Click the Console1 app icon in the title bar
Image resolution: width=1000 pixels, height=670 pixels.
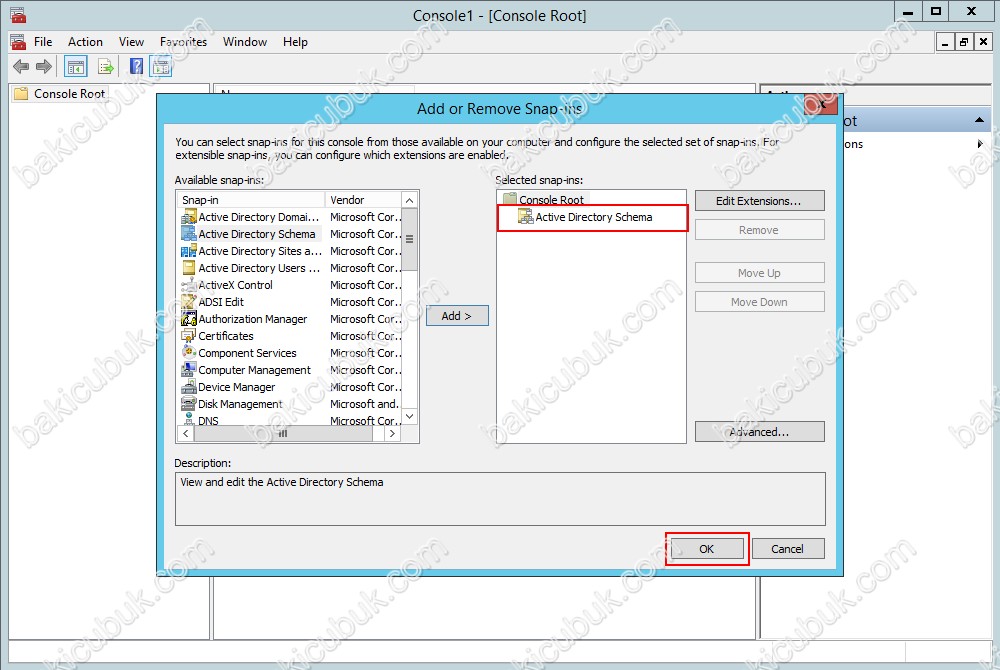click(18, 15)
